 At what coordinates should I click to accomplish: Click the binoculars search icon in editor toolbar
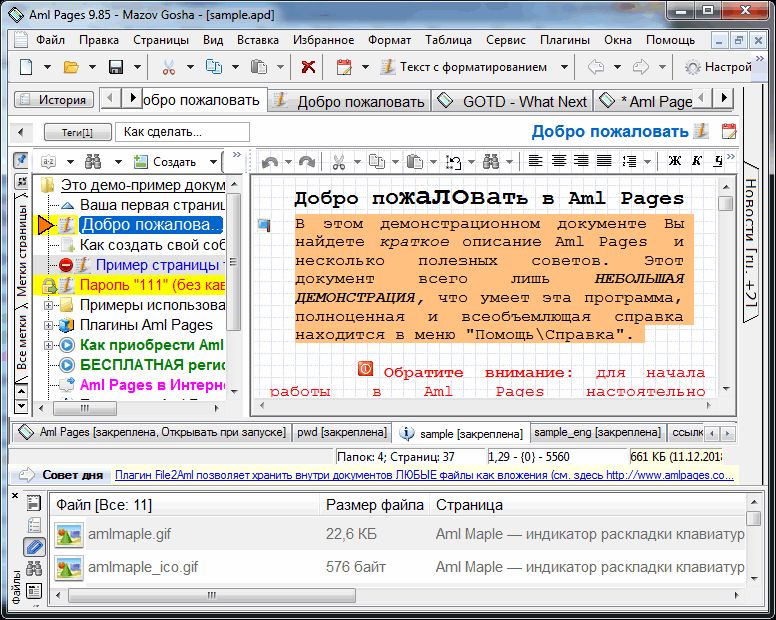click(491, 161)
